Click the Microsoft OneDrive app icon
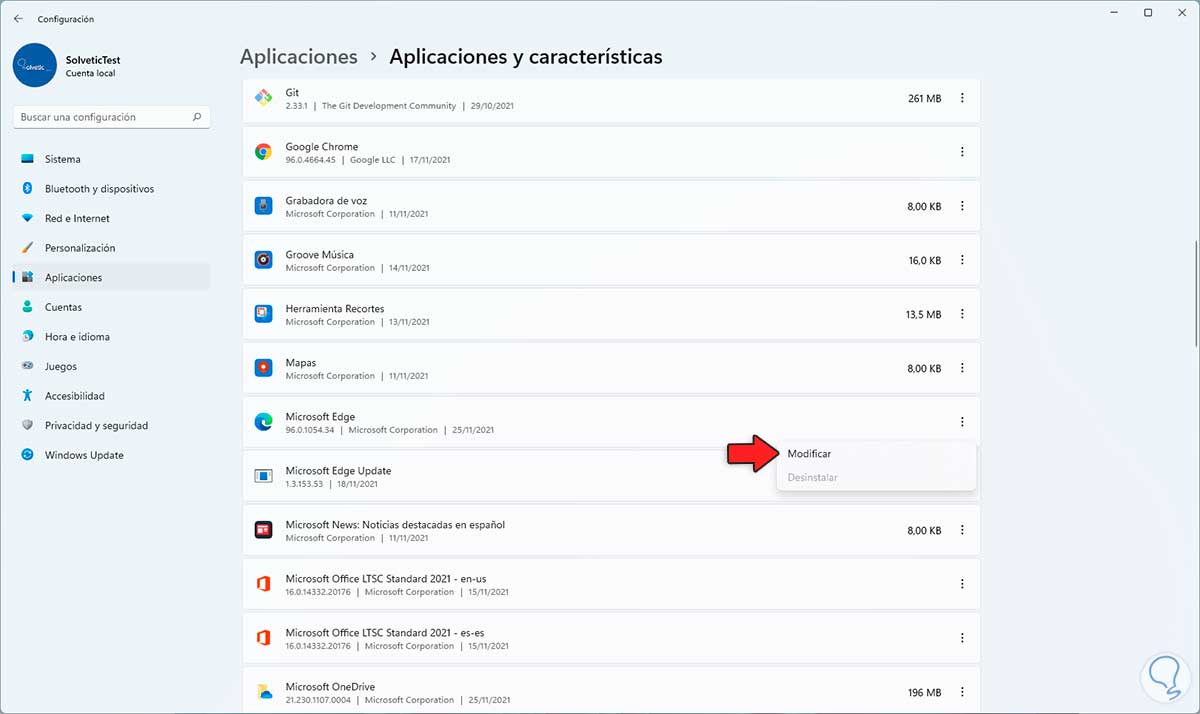Image resolution: width=1200 pixels, height=714 pixels. click(x=263, y=692)
